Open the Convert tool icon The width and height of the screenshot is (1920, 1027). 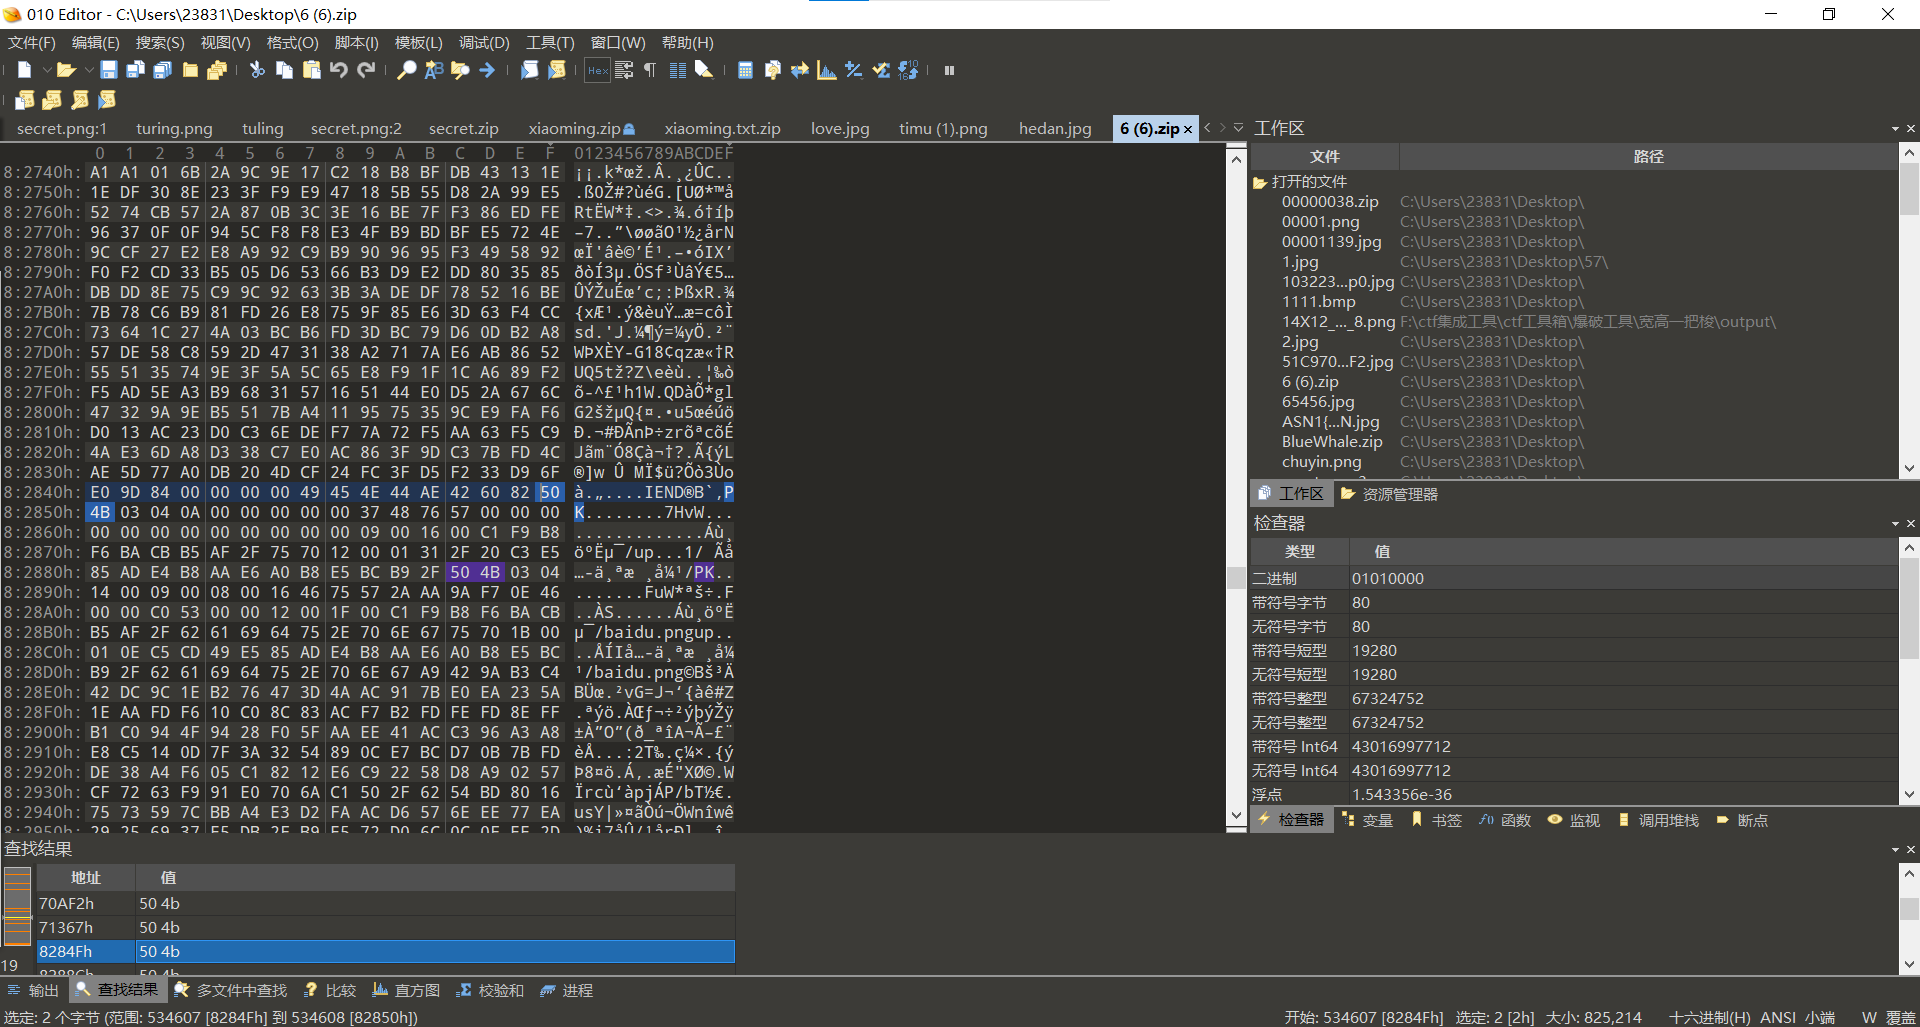point(799,70)
